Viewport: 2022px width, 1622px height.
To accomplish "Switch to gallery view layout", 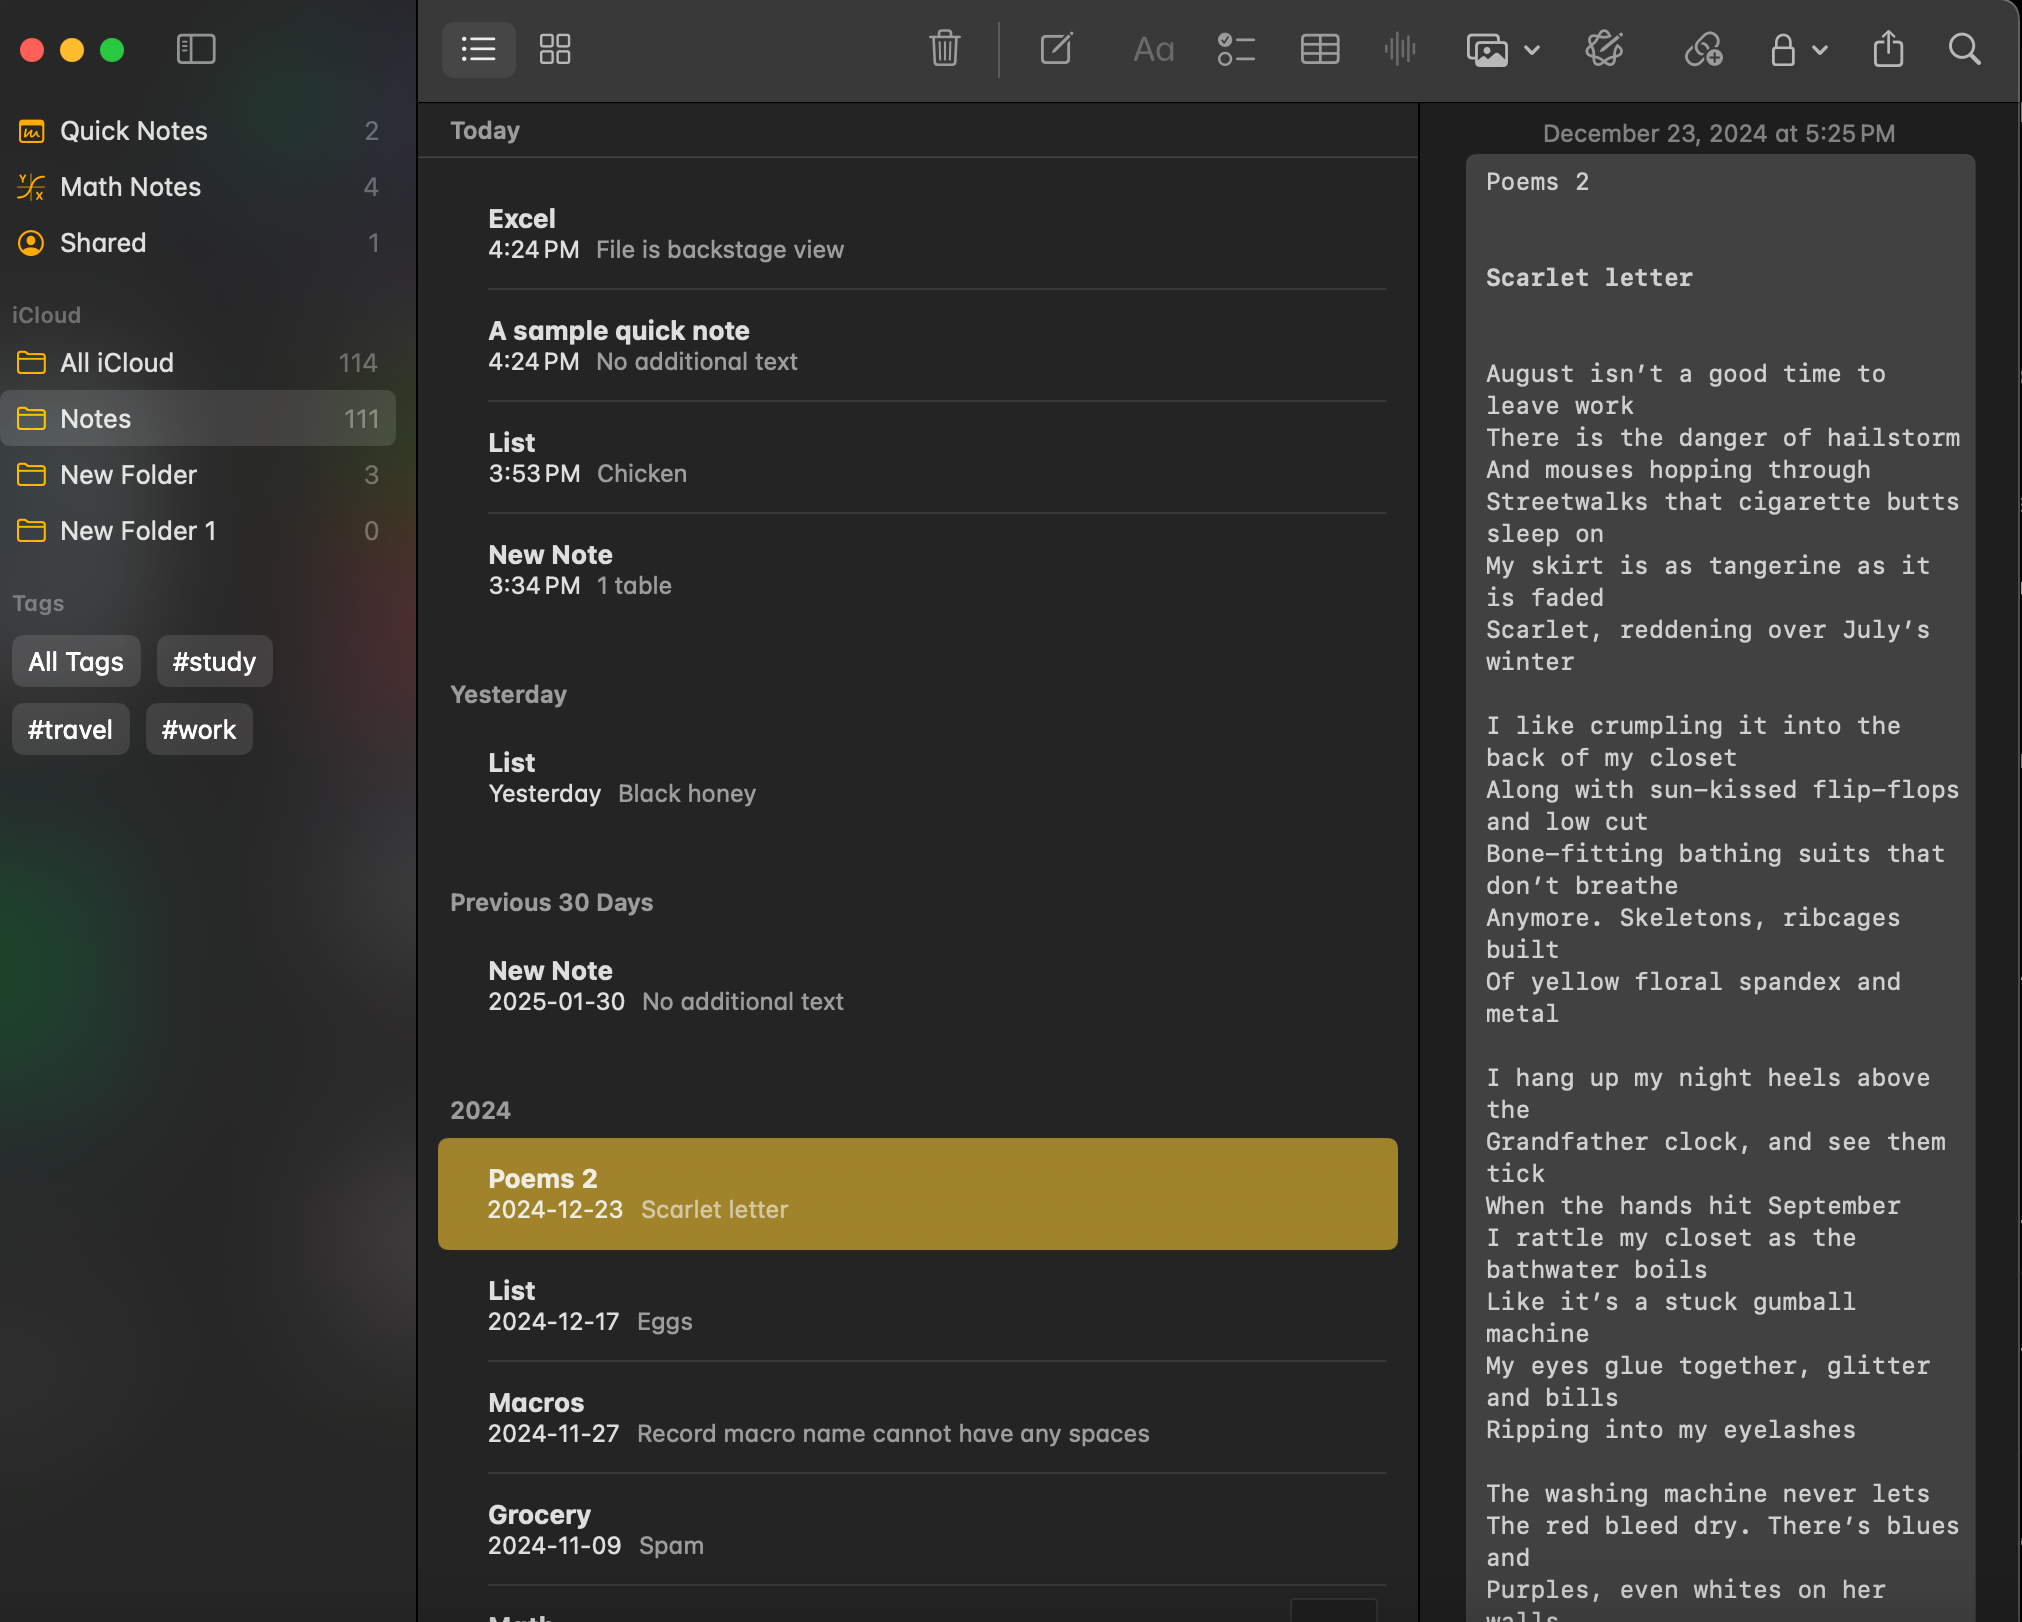I will [x=556, y=50].
